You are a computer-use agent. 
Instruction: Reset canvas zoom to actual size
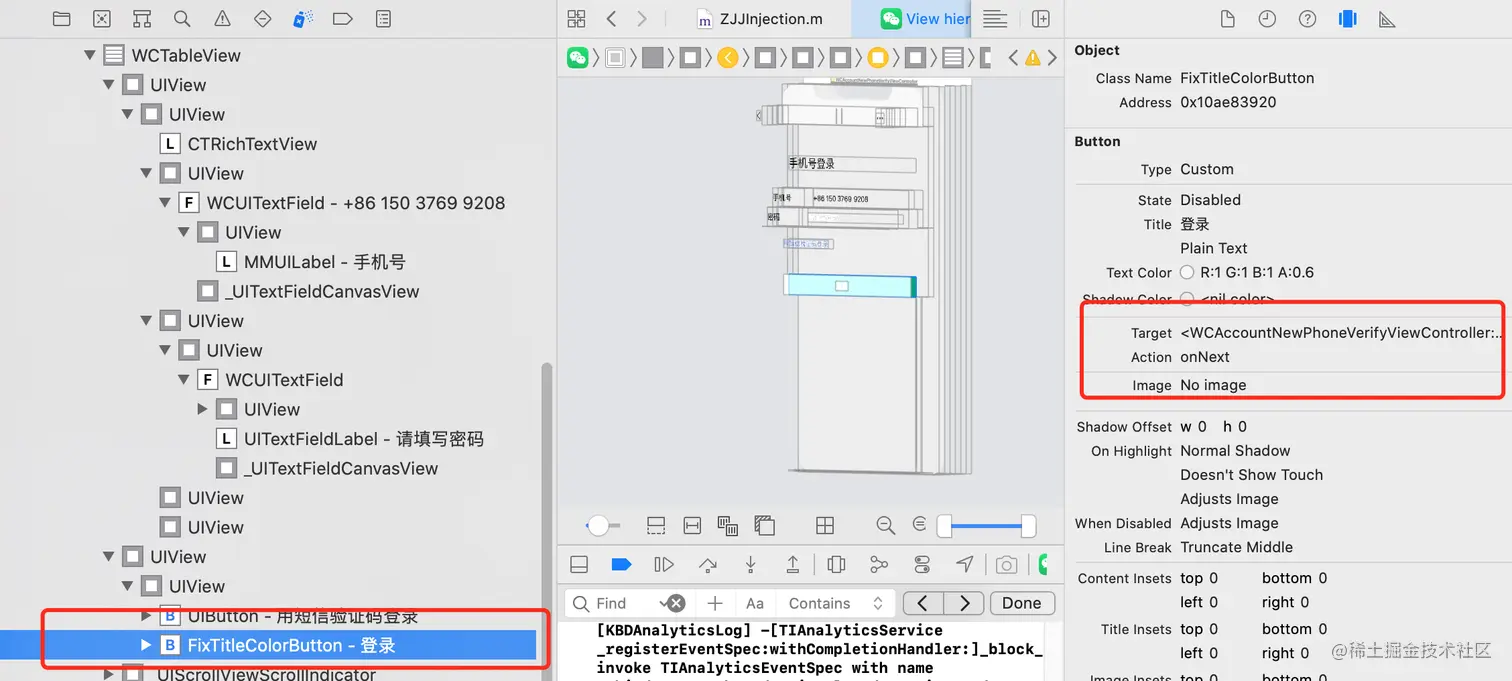click(x=920, y=525)
